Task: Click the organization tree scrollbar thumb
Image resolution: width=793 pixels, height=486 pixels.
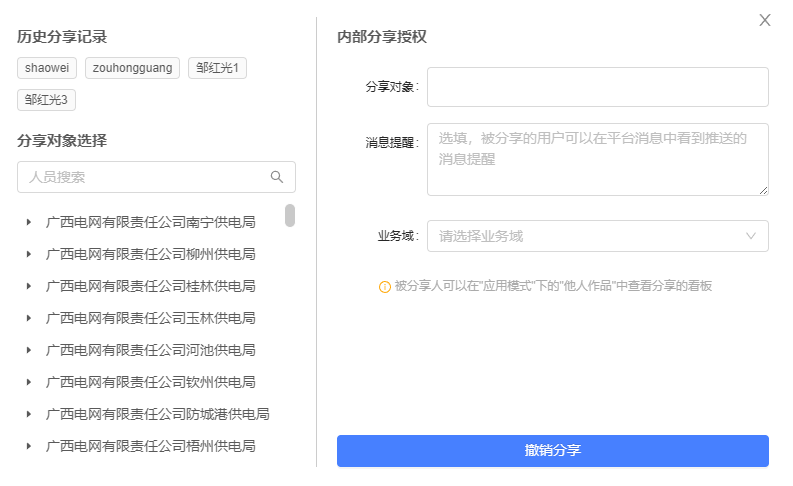Action: click(290, 215)
